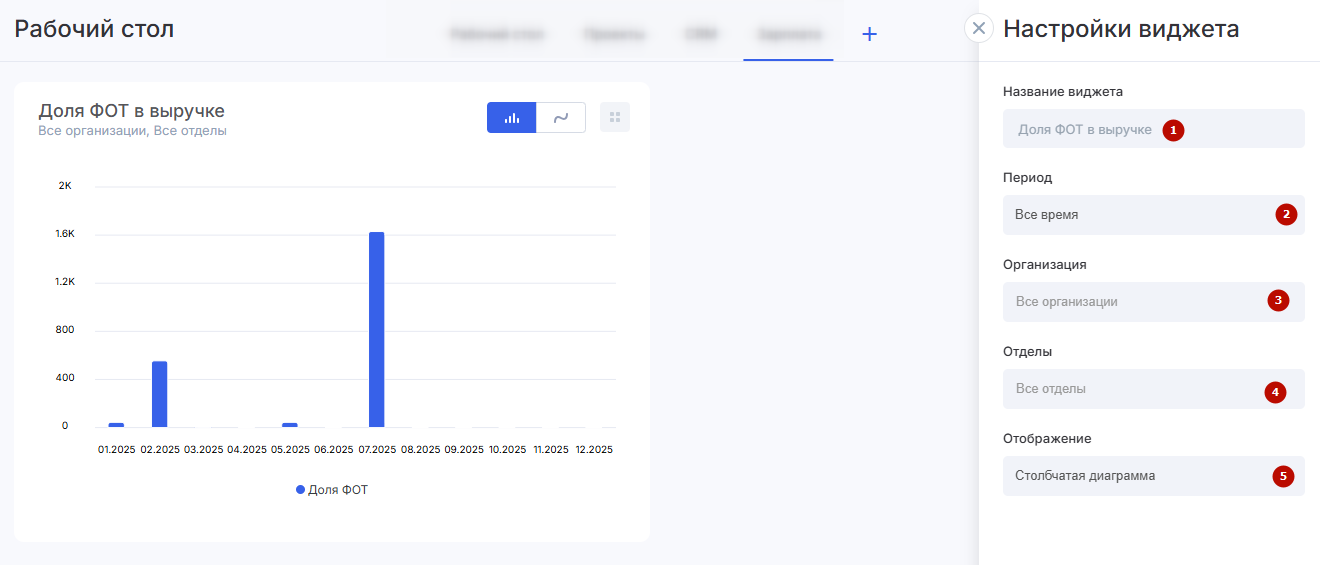The width and height of the screenshot is (1320, 565).
Task: Click the tallest bar for 07.2025
Action: 376,330
